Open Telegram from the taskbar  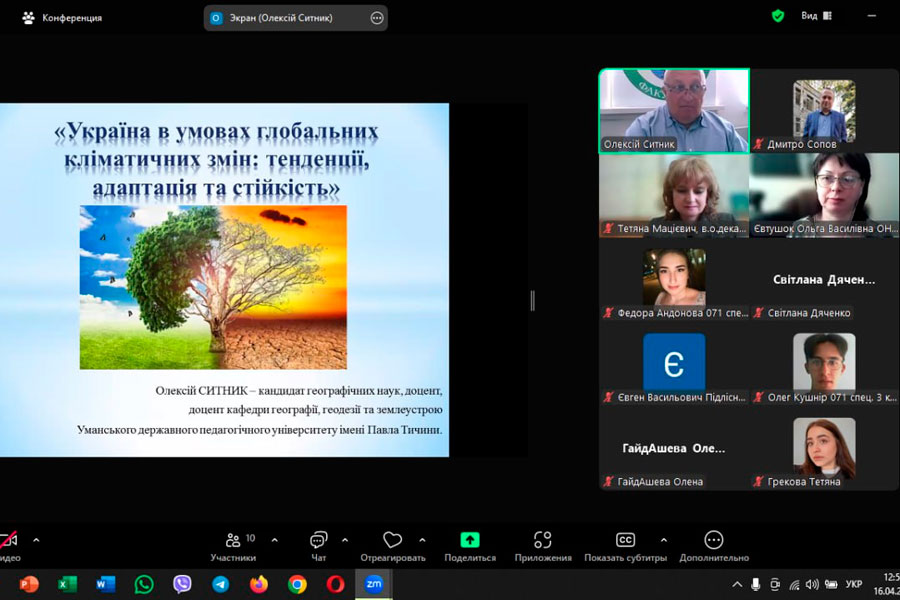coord(220,584)
